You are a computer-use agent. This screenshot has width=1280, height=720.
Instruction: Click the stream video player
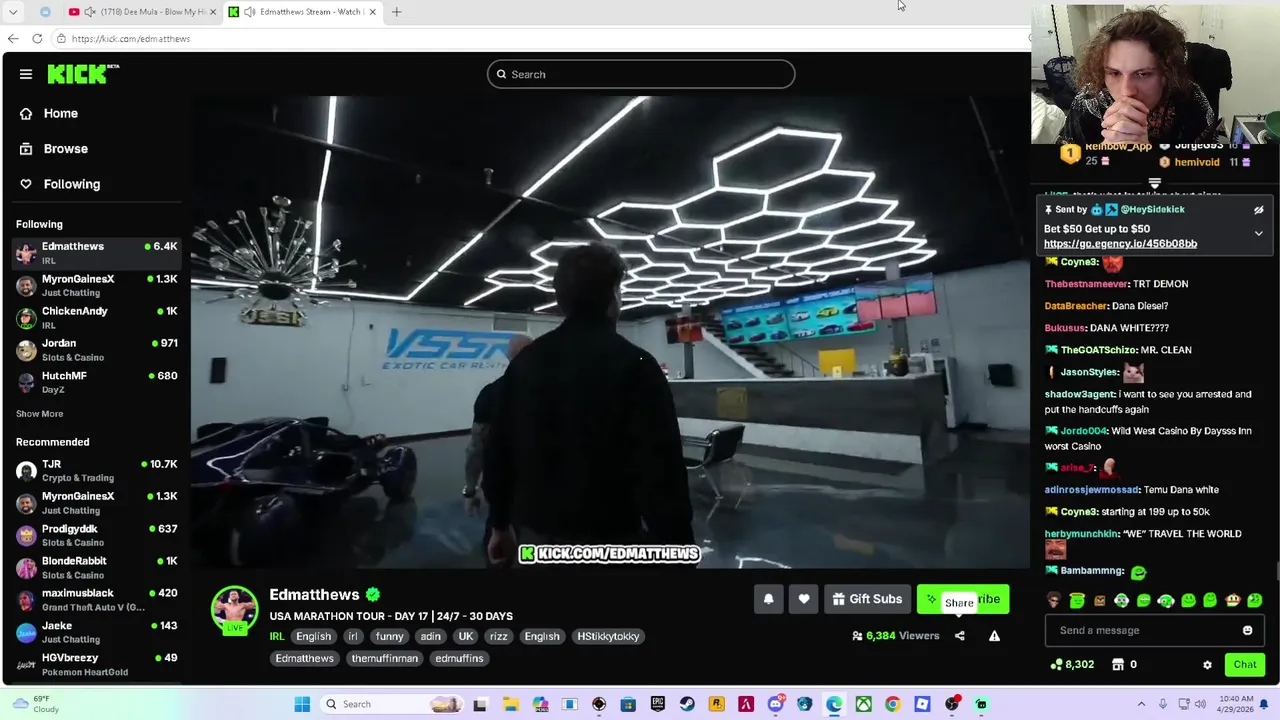coord(610,332)
